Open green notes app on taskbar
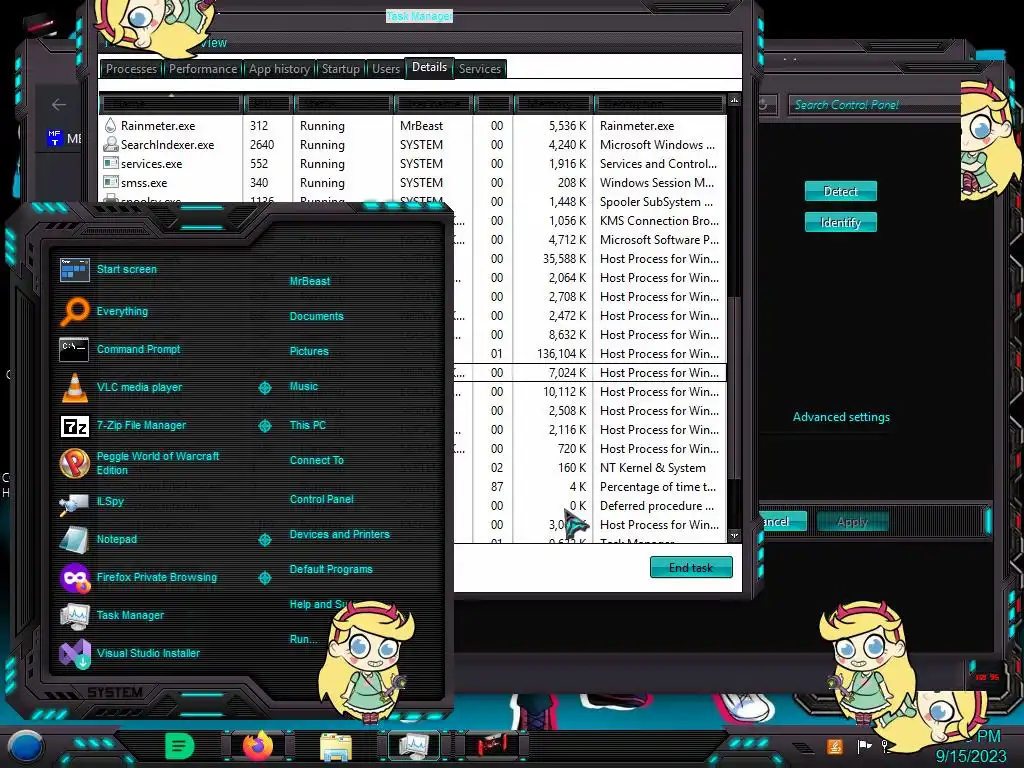The width and height of the screenshot is (1024, 768). pyautogui.click(x=180, y=746)
